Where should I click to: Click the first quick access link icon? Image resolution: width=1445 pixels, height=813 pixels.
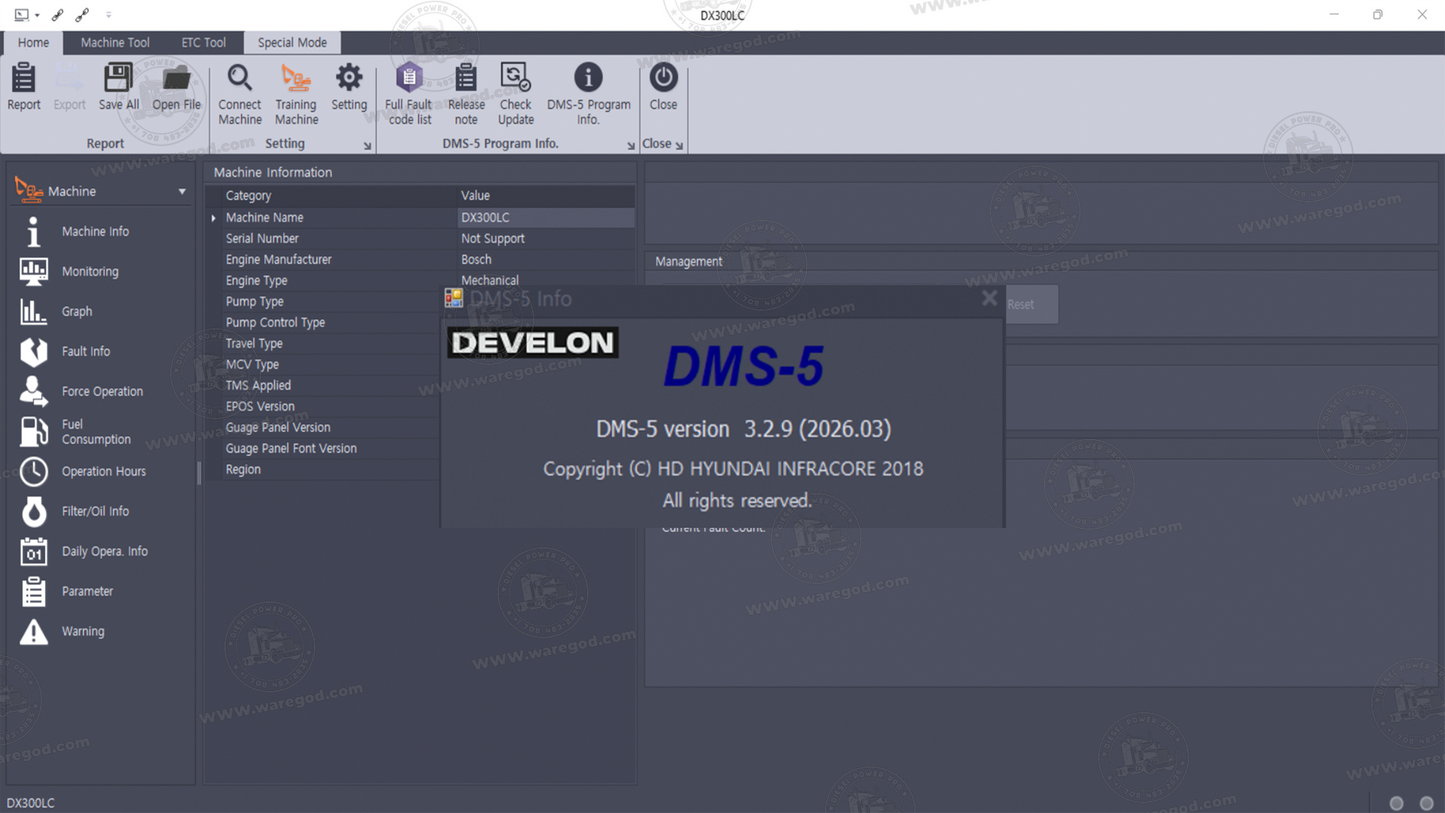58,15
